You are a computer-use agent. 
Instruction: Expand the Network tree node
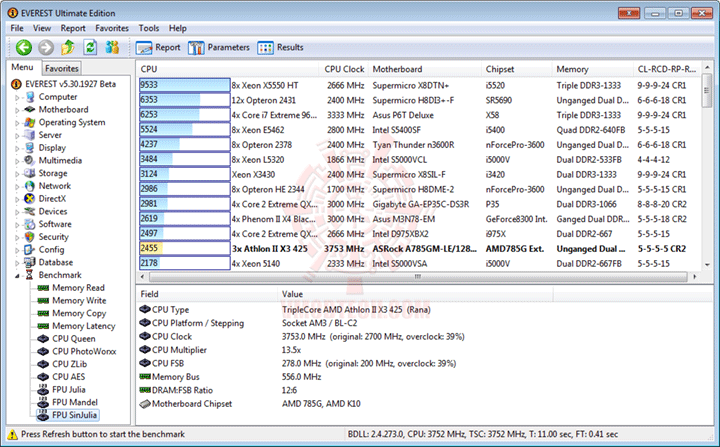pyautogui.click(x=17, y=187)
